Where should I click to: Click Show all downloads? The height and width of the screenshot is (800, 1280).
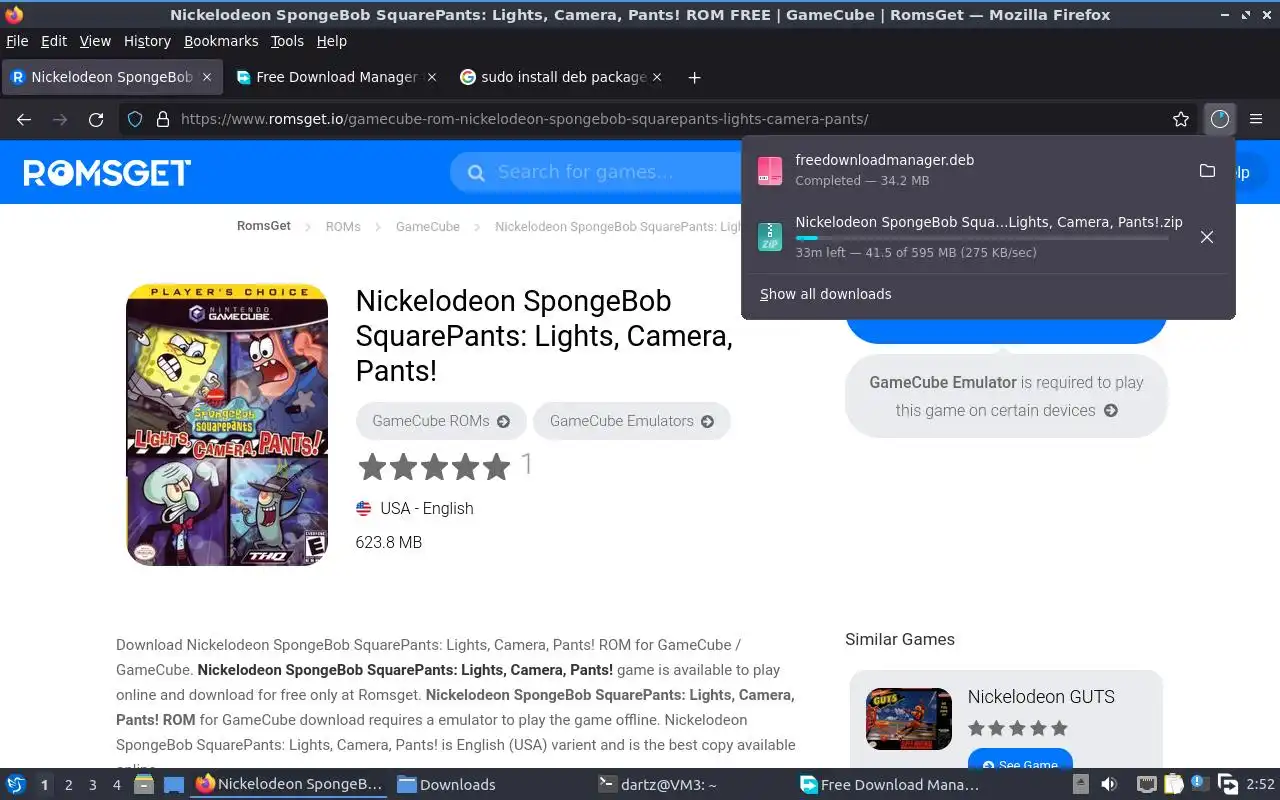pyautogui.click(x=825, y=294)
